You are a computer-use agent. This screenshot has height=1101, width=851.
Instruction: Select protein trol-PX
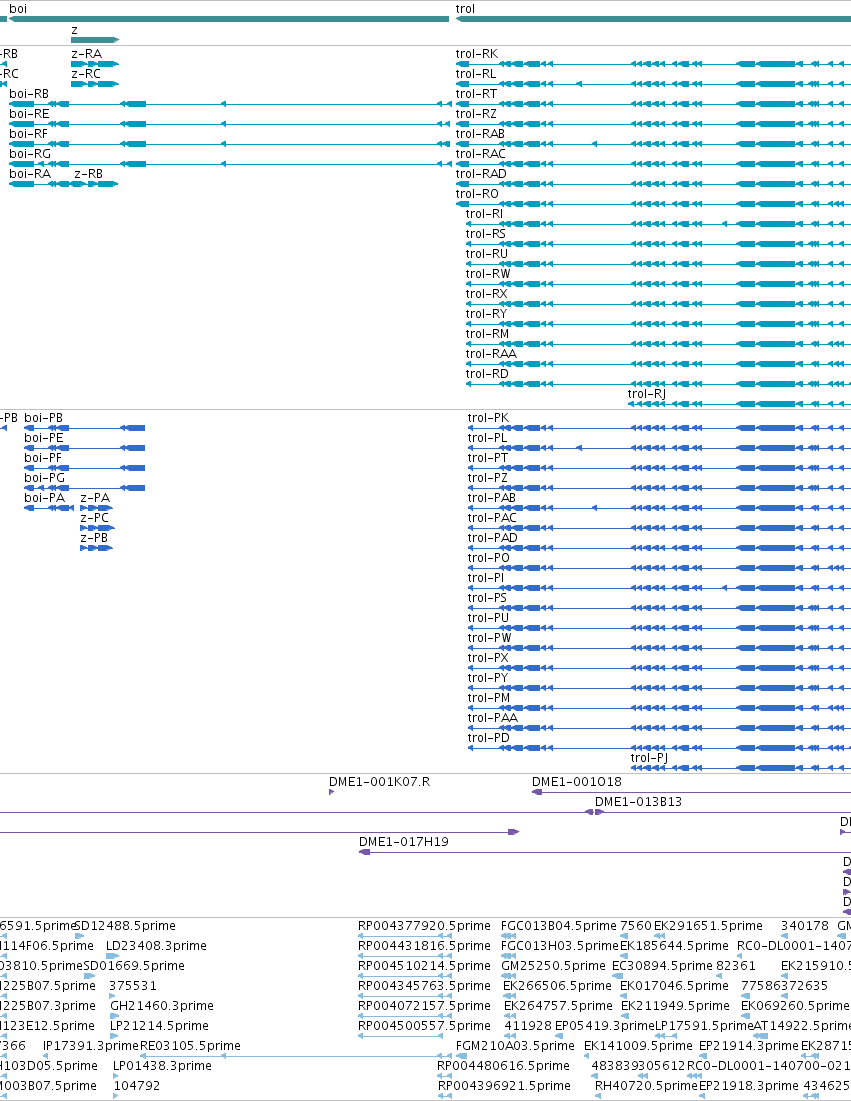pos(659,668)
